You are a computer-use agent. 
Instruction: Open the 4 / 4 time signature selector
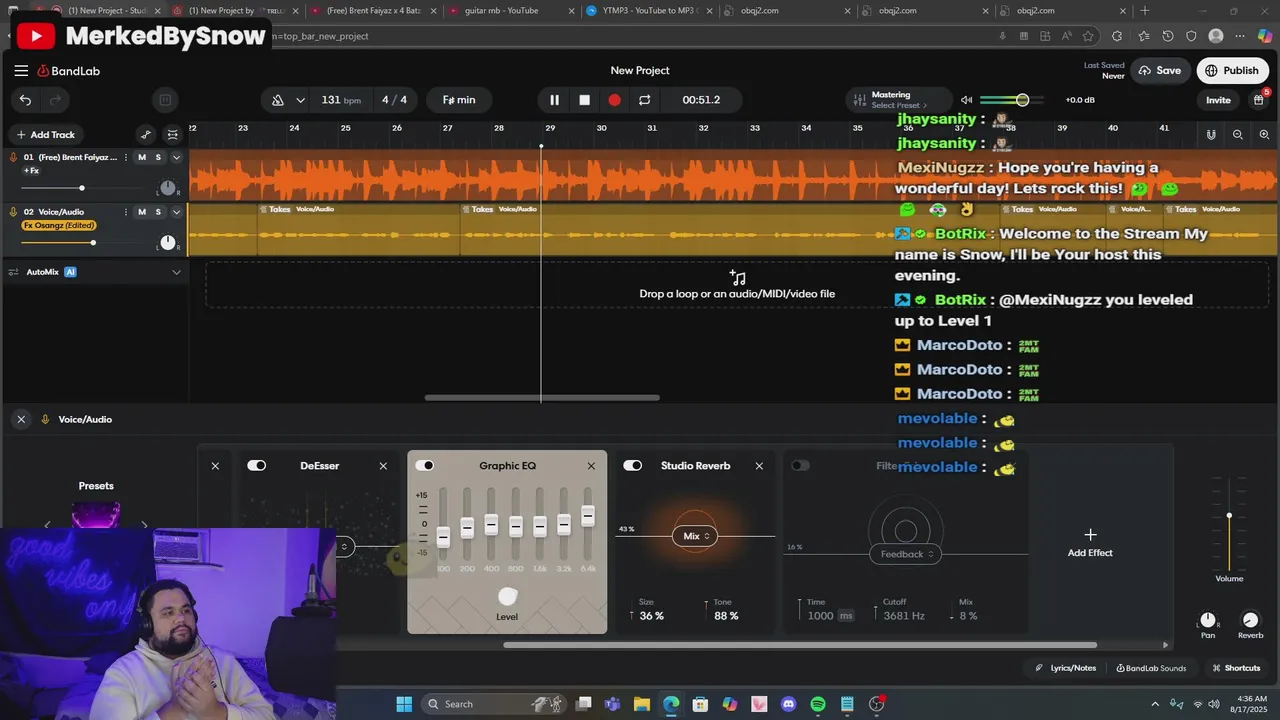click(395, 100)
